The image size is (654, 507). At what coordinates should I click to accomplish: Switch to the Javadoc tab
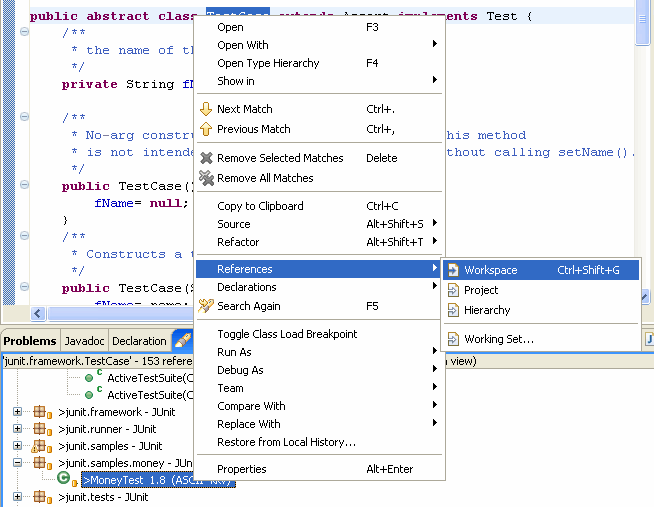[84, 341]
